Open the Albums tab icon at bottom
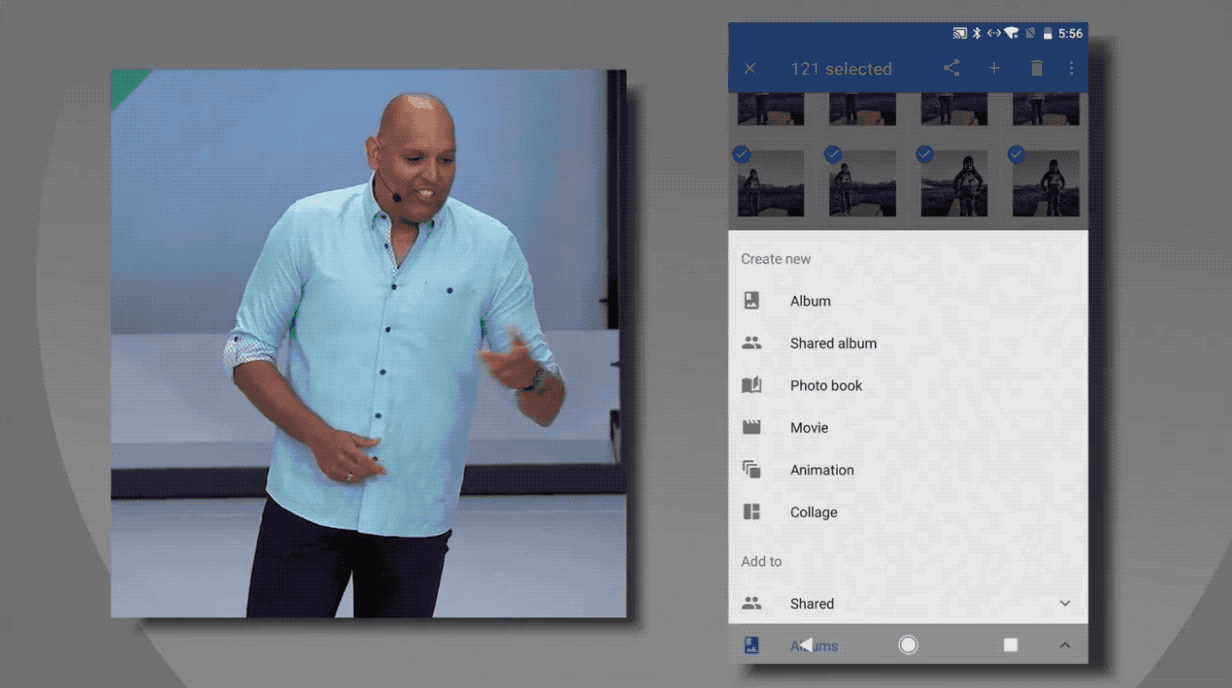1232x688 pixels. tap(752, 646)
